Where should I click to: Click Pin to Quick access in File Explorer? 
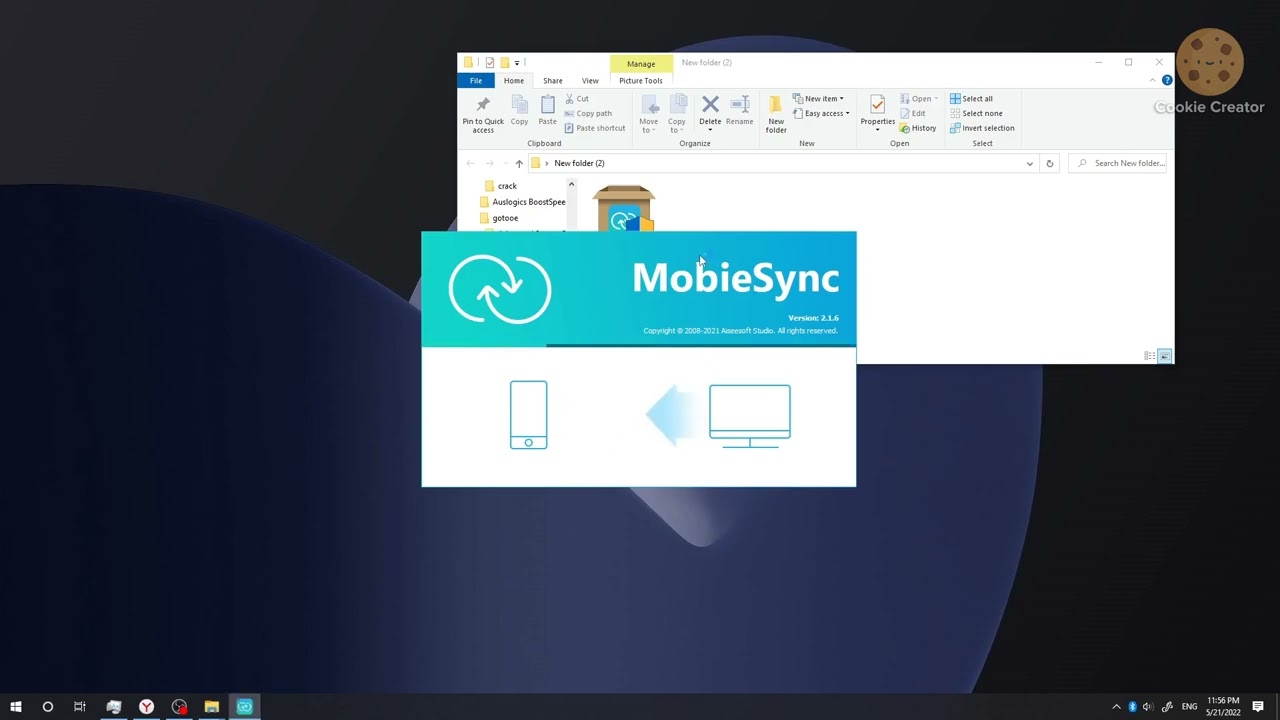[483, 115]
